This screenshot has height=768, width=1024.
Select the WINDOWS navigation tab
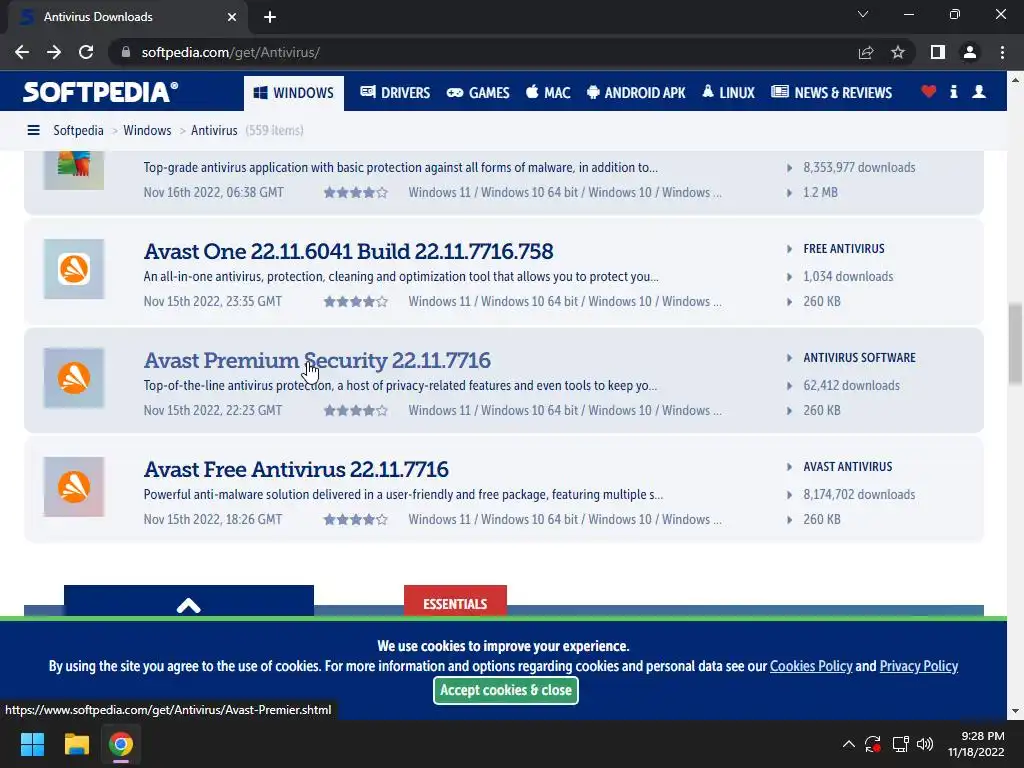[294, 93]
